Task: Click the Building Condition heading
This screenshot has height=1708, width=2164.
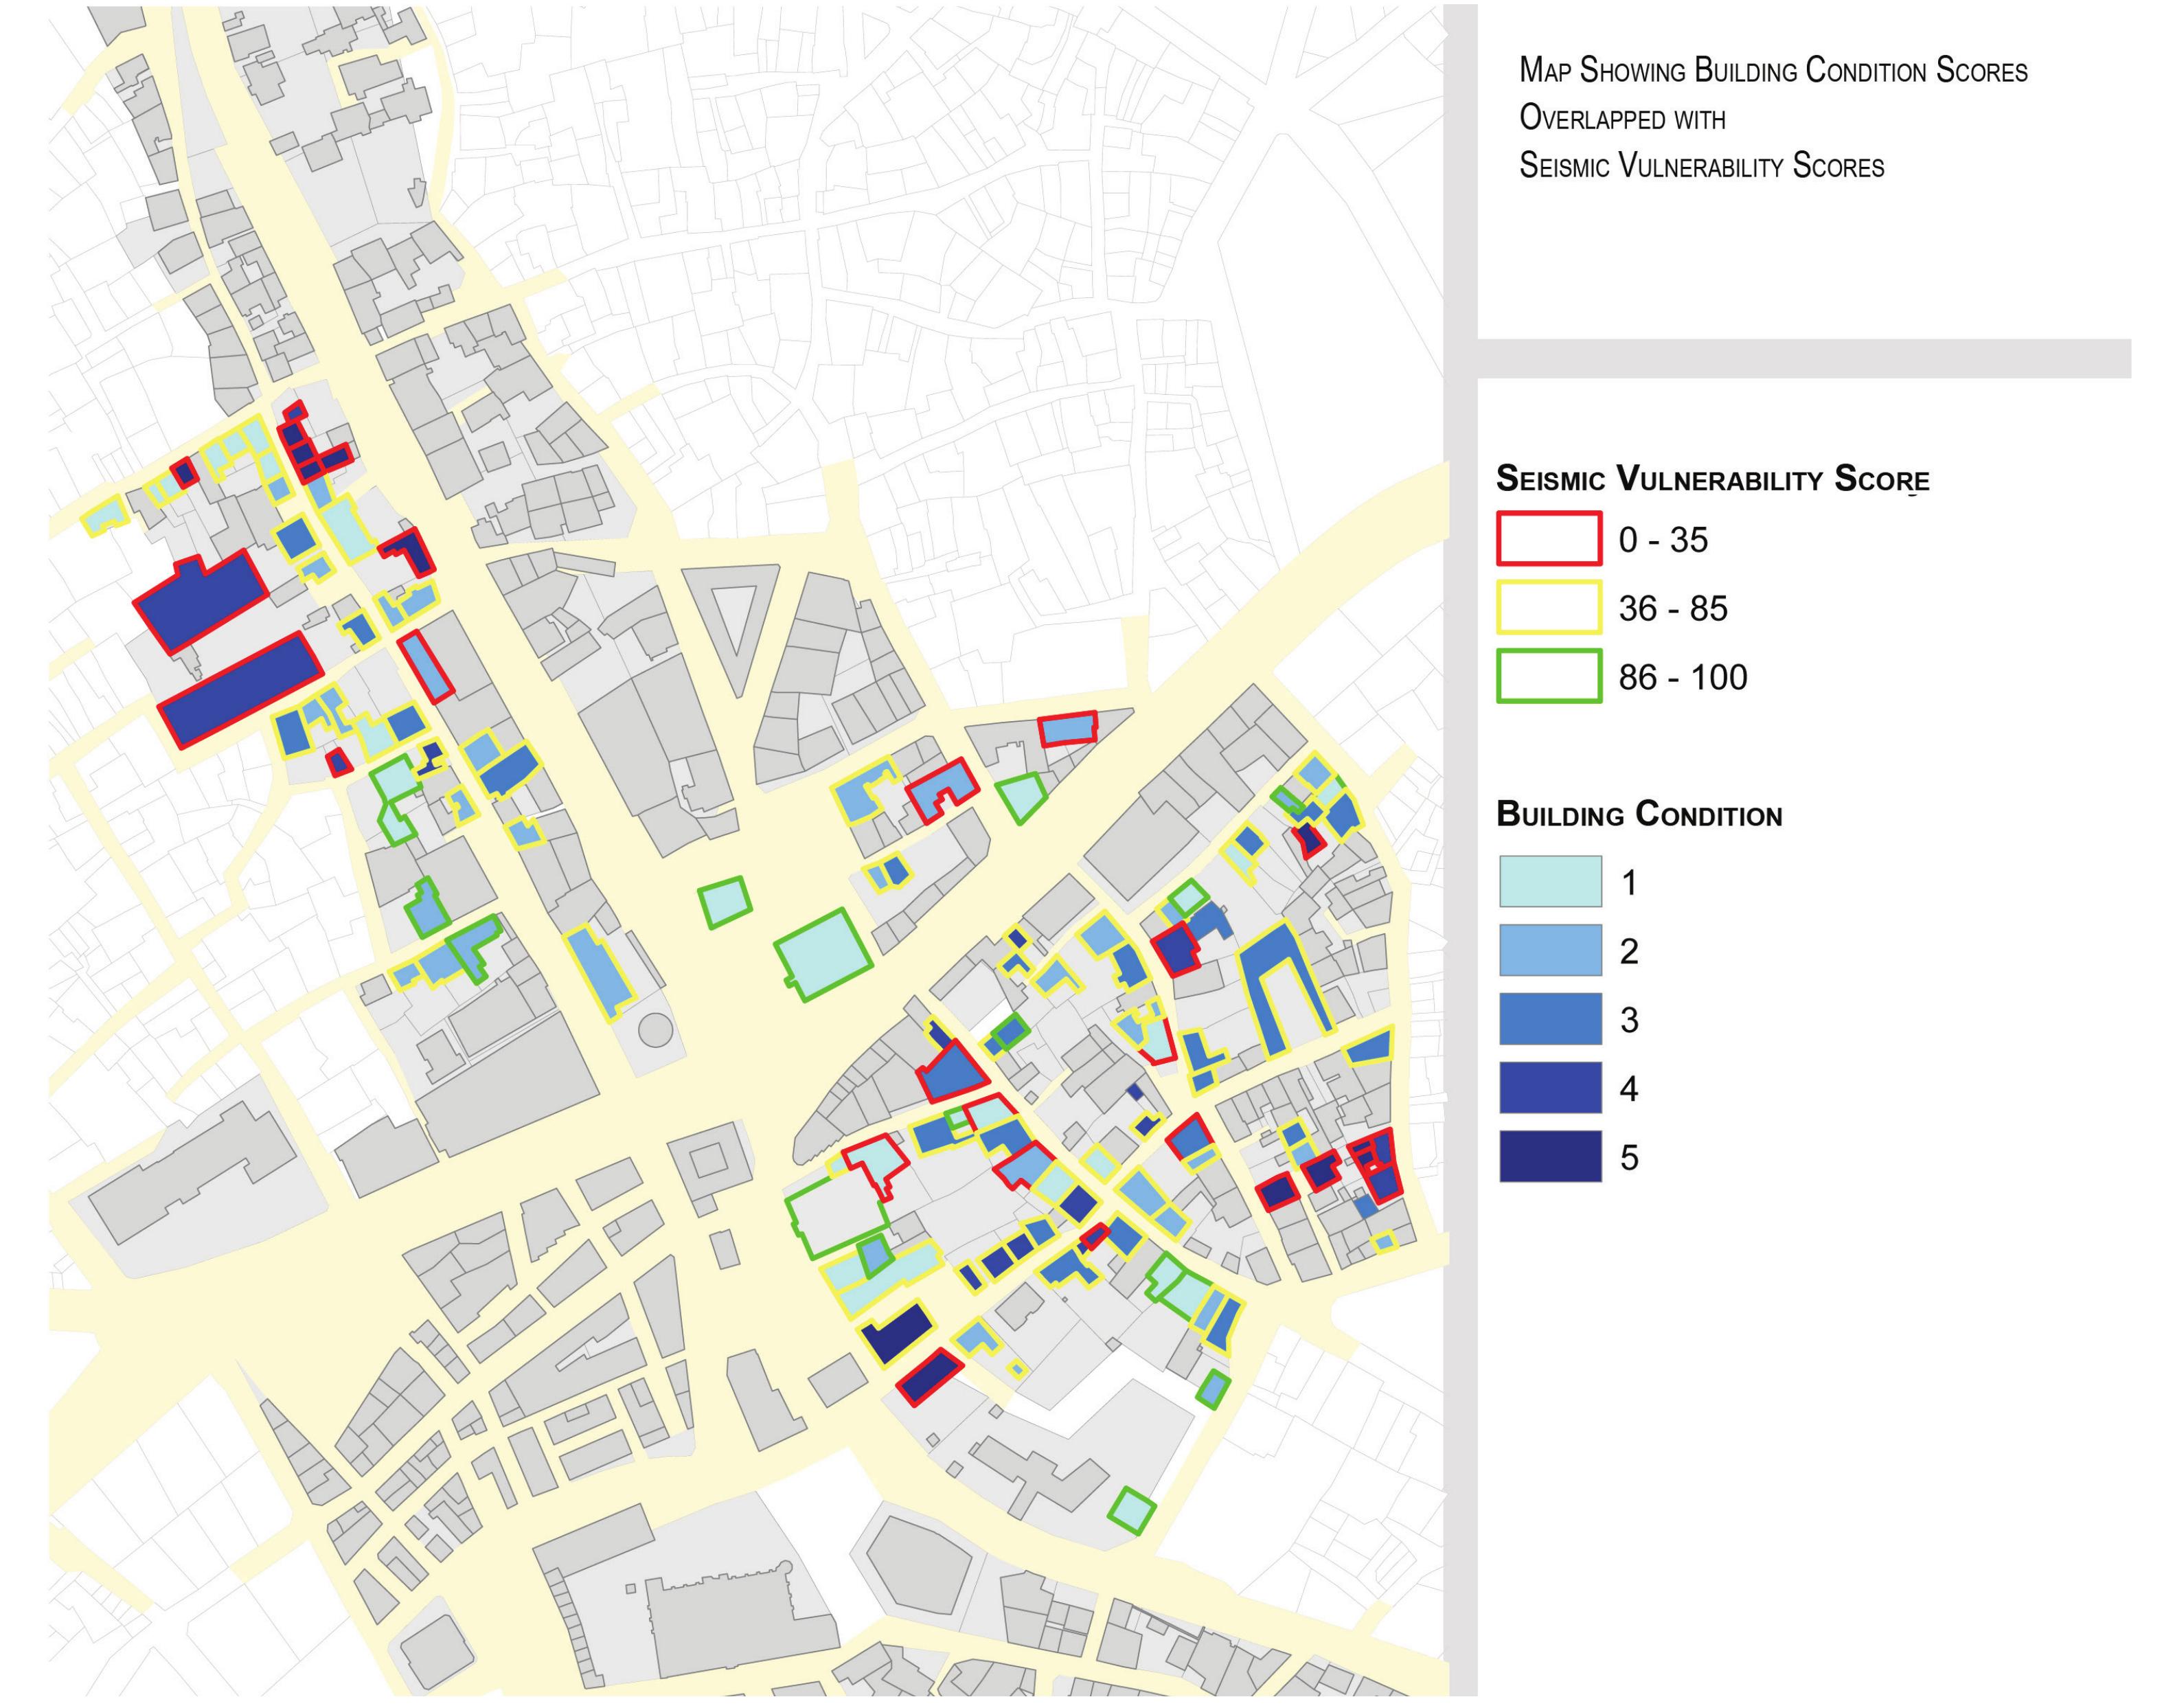Action: coord(1639,814)
